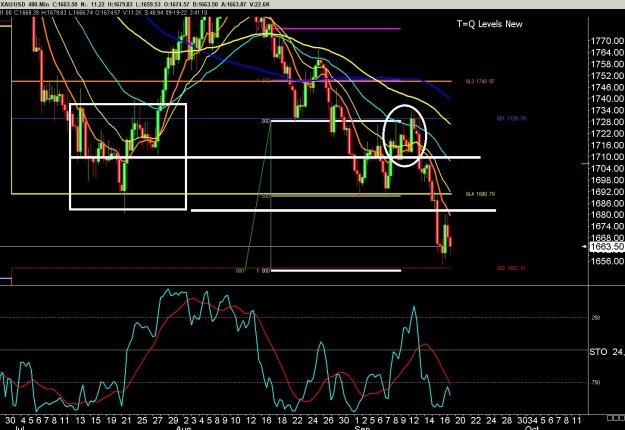This screenshot has width=625, height=430.
Task: Click the red 1652.41 level label
Action: click(x=511, y=268)
